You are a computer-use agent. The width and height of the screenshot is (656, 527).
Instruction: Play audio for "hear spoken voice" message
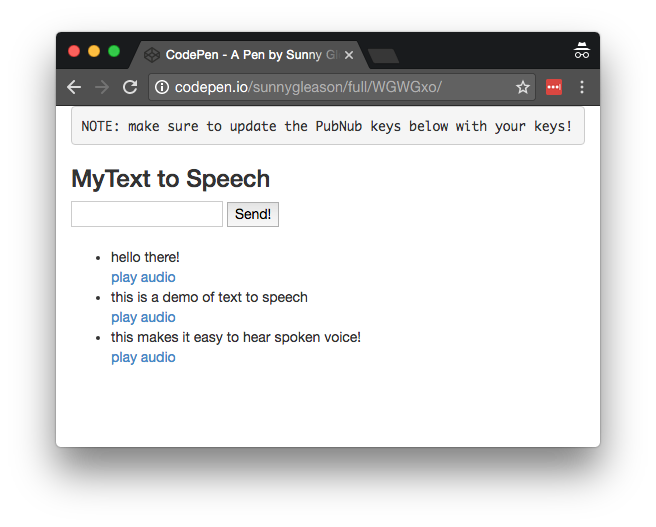point(143,357)
